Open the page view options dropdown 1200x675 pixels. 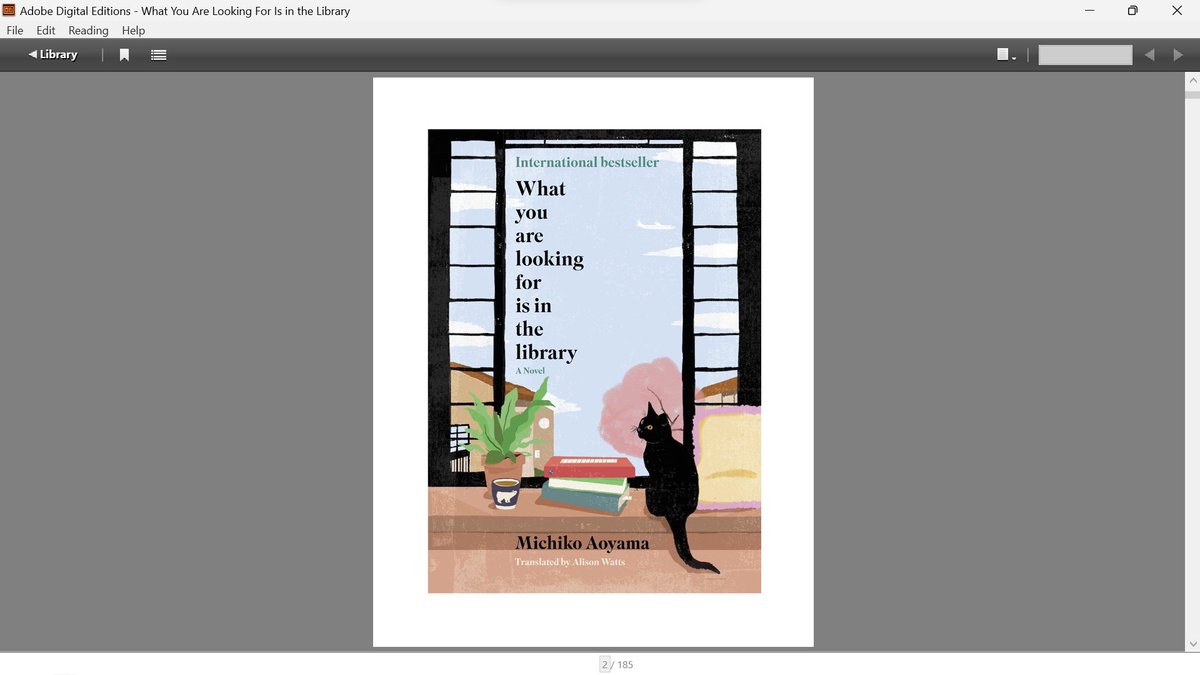(x=1006, y=55)
